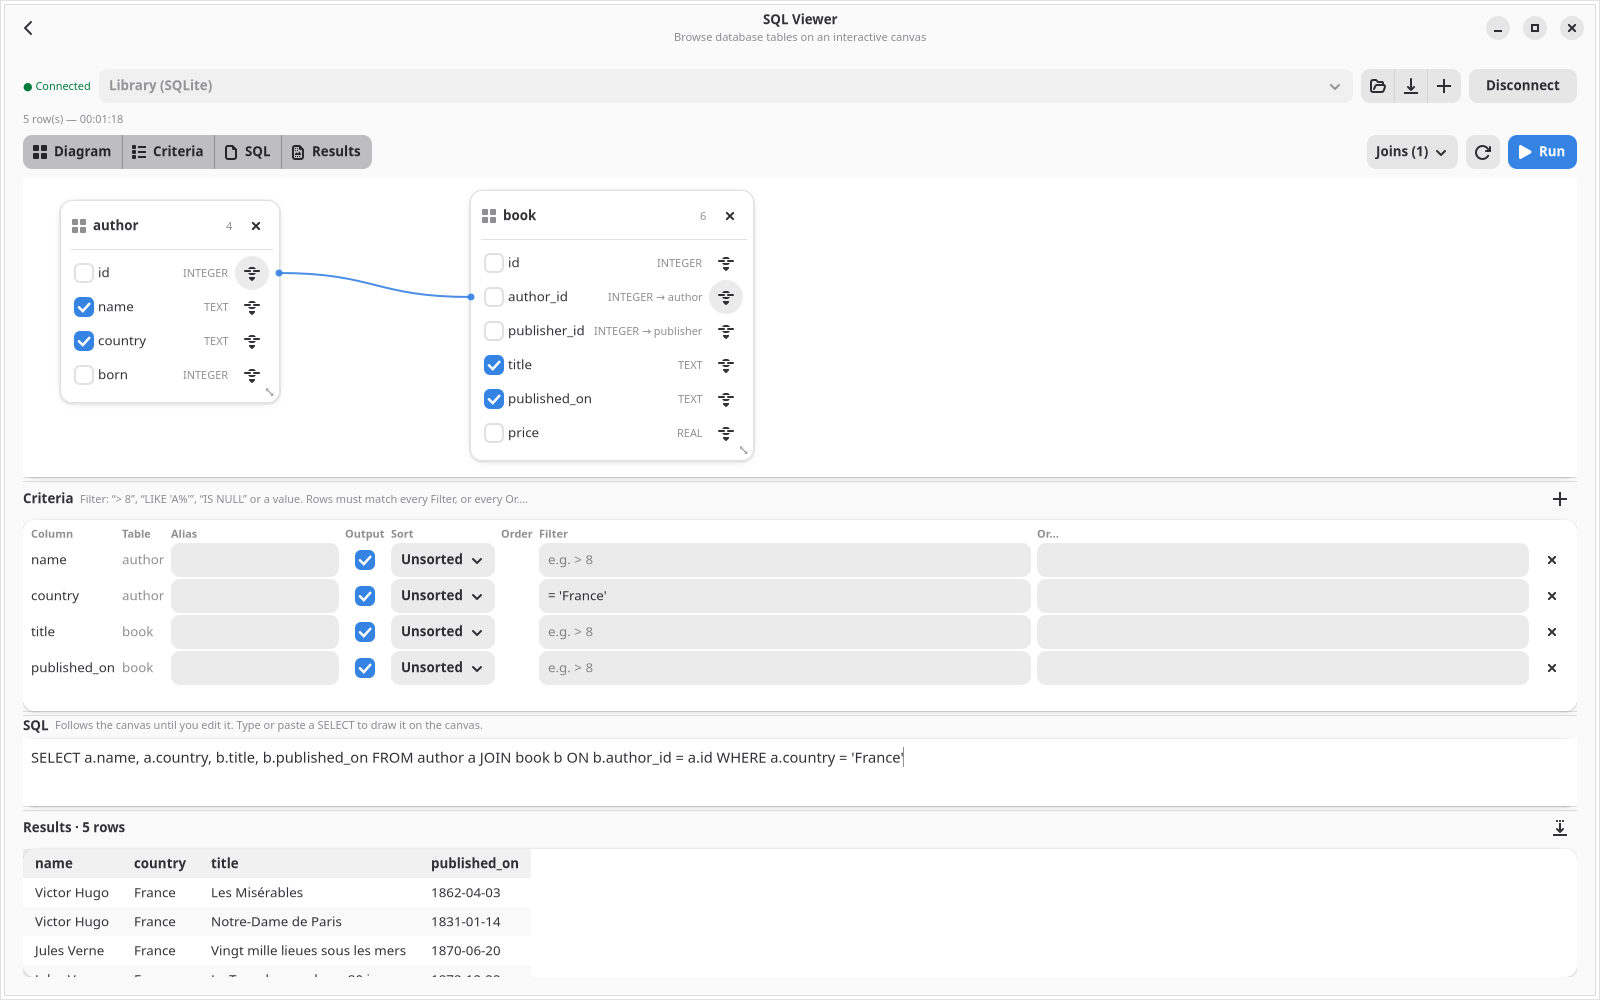Open Sort dropdown for country row
The height and width of the screenshot is (1000, 1600).
point(442,596)
